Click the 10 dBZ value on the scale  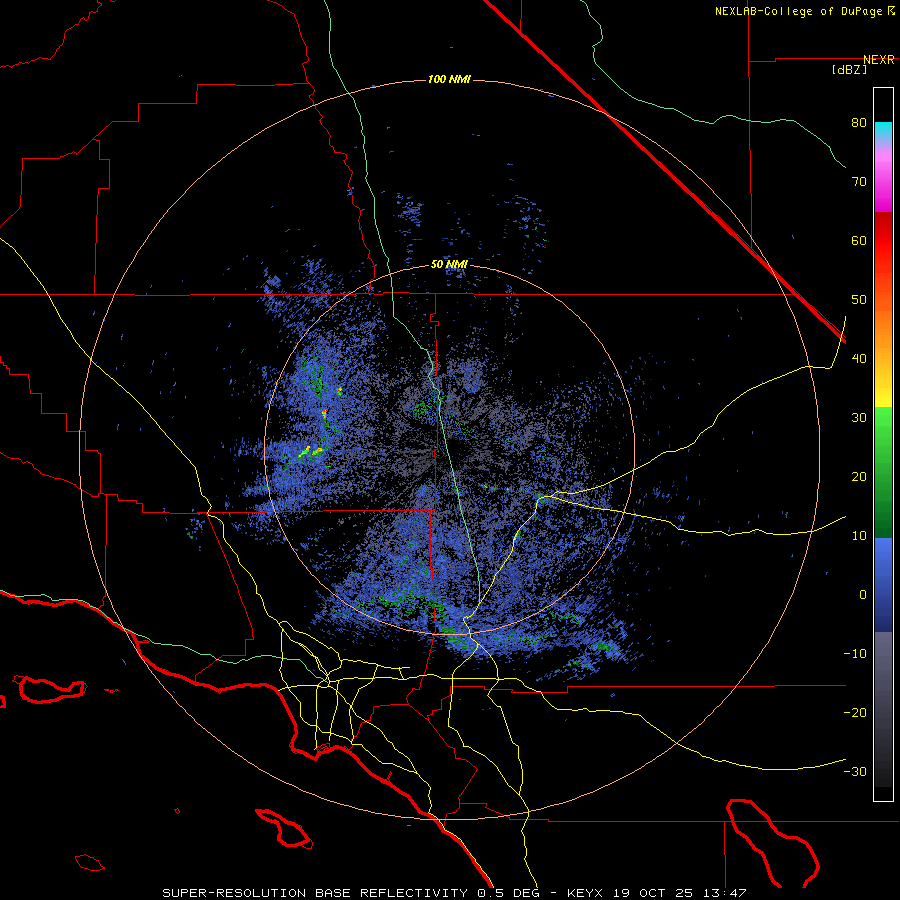coord(859,536)
